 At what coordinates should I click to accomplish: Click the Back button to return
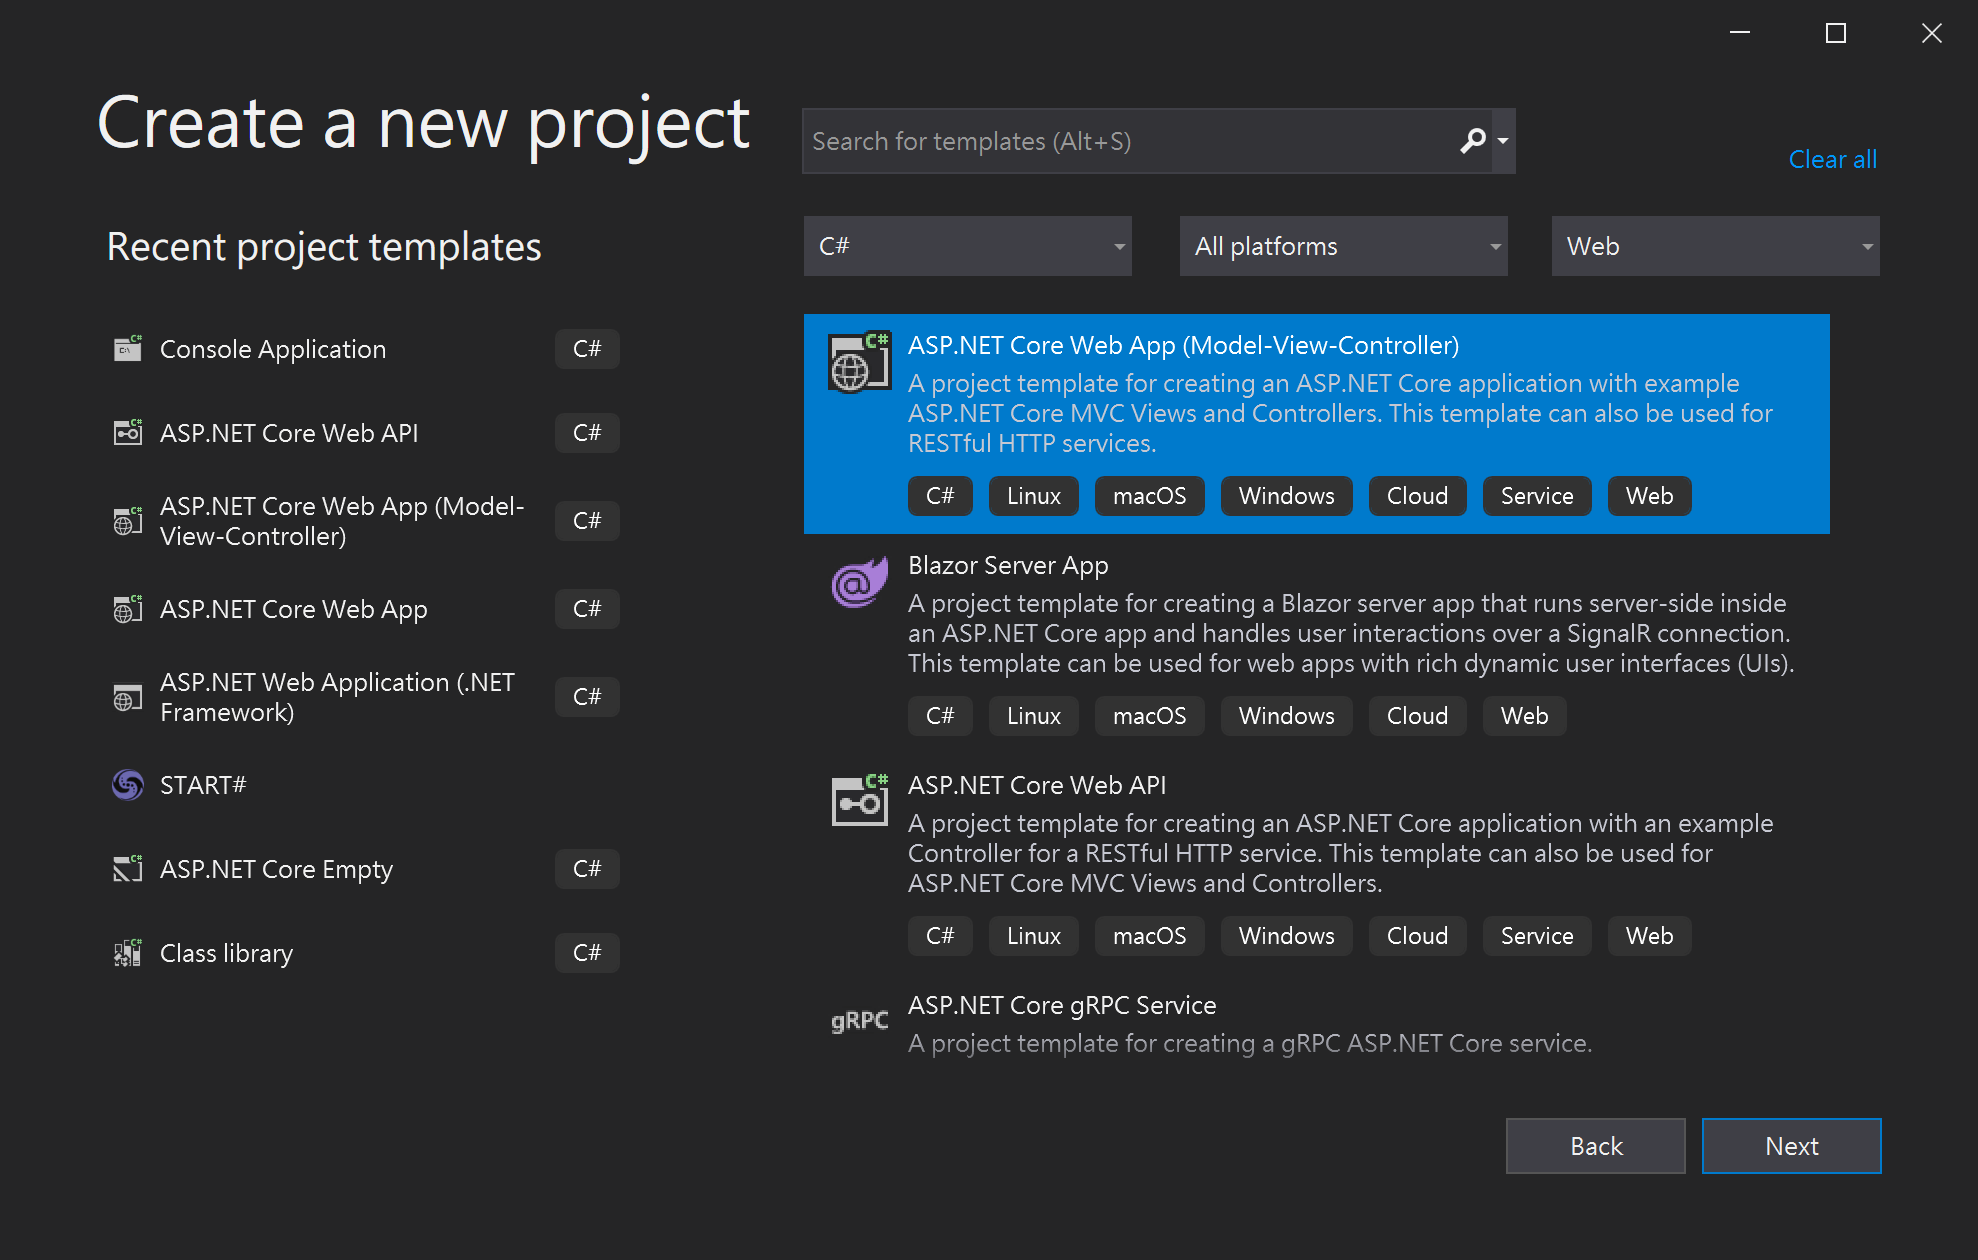tap(1596, 1146)
